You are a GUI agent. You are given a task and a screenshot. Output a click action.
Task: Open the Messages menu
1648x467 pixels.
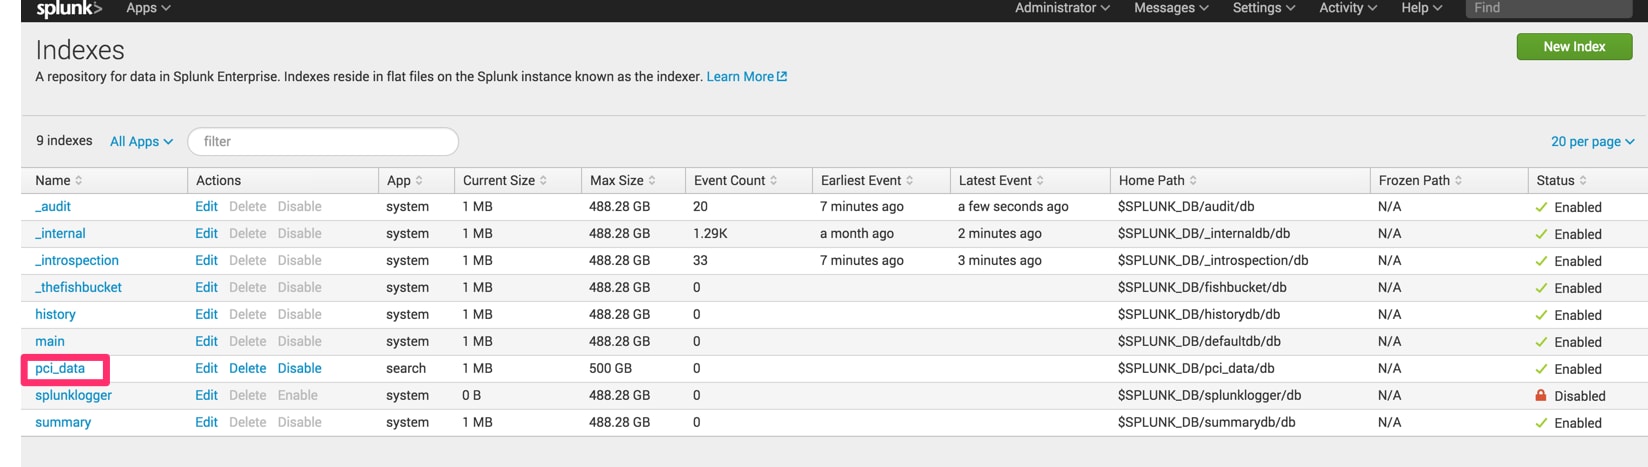tap(1171, 8)
